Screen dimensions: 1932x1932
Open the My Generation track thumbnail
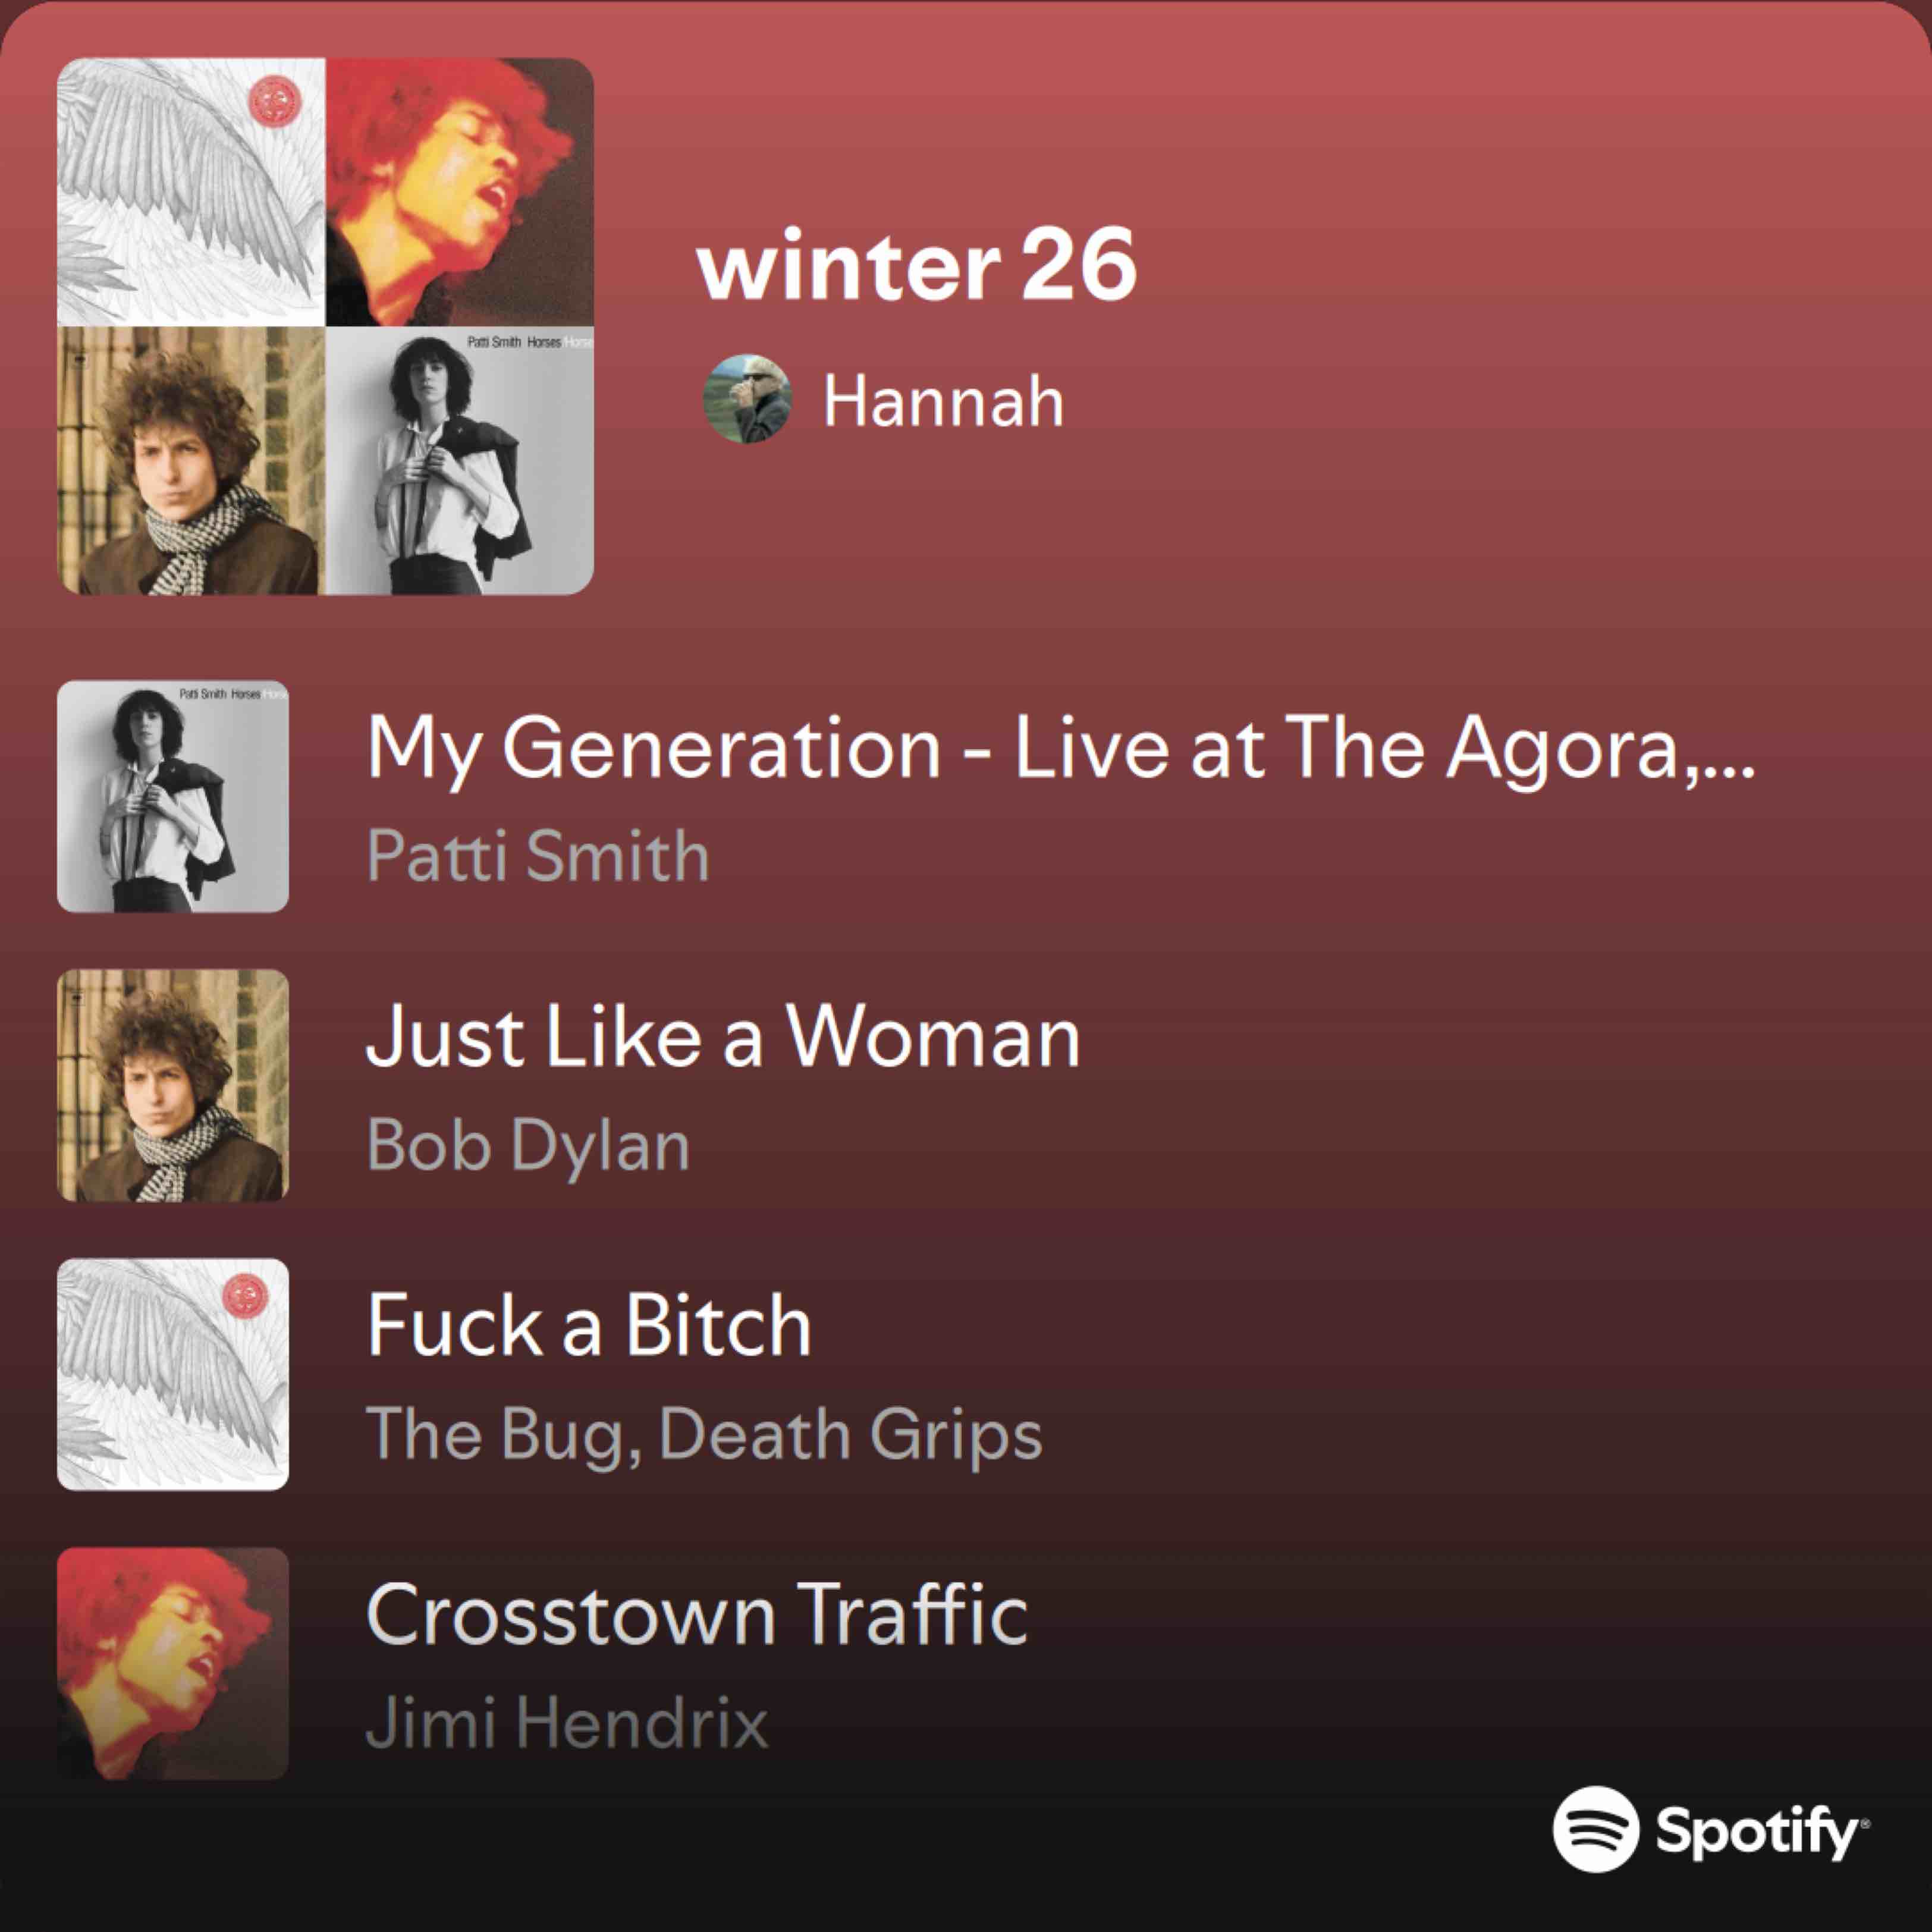(x=173, y=796)
